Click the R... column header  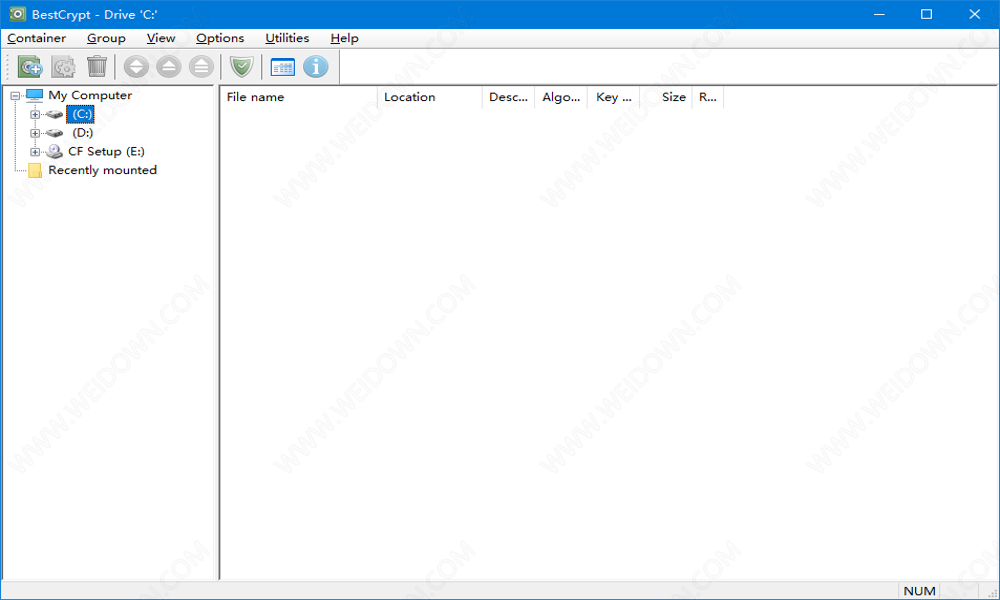(x=708, y=97)
